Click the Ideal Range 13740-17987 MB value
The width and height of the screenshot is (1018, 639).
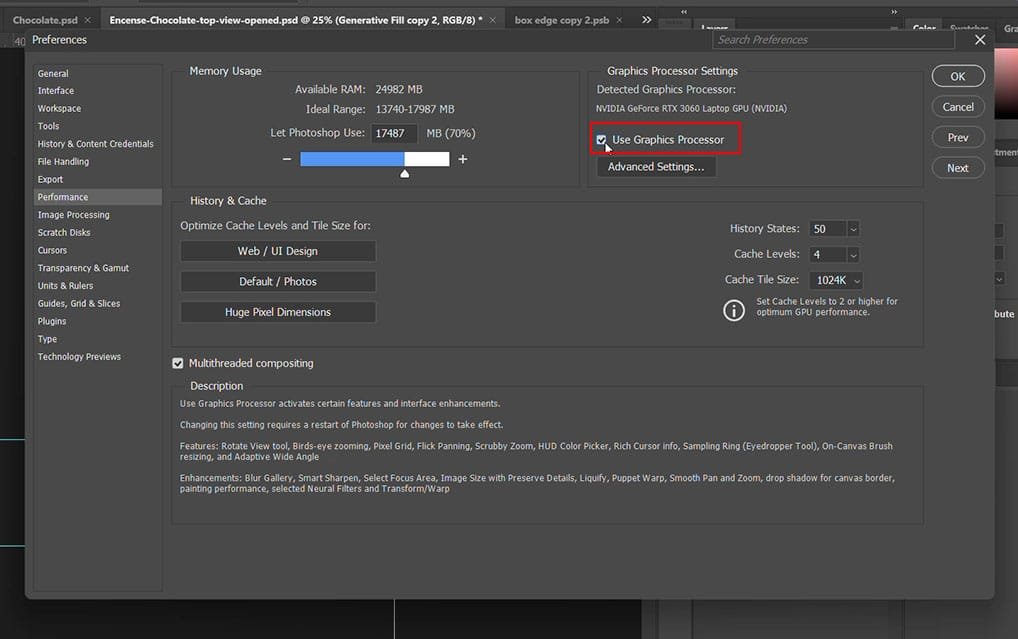415,109
